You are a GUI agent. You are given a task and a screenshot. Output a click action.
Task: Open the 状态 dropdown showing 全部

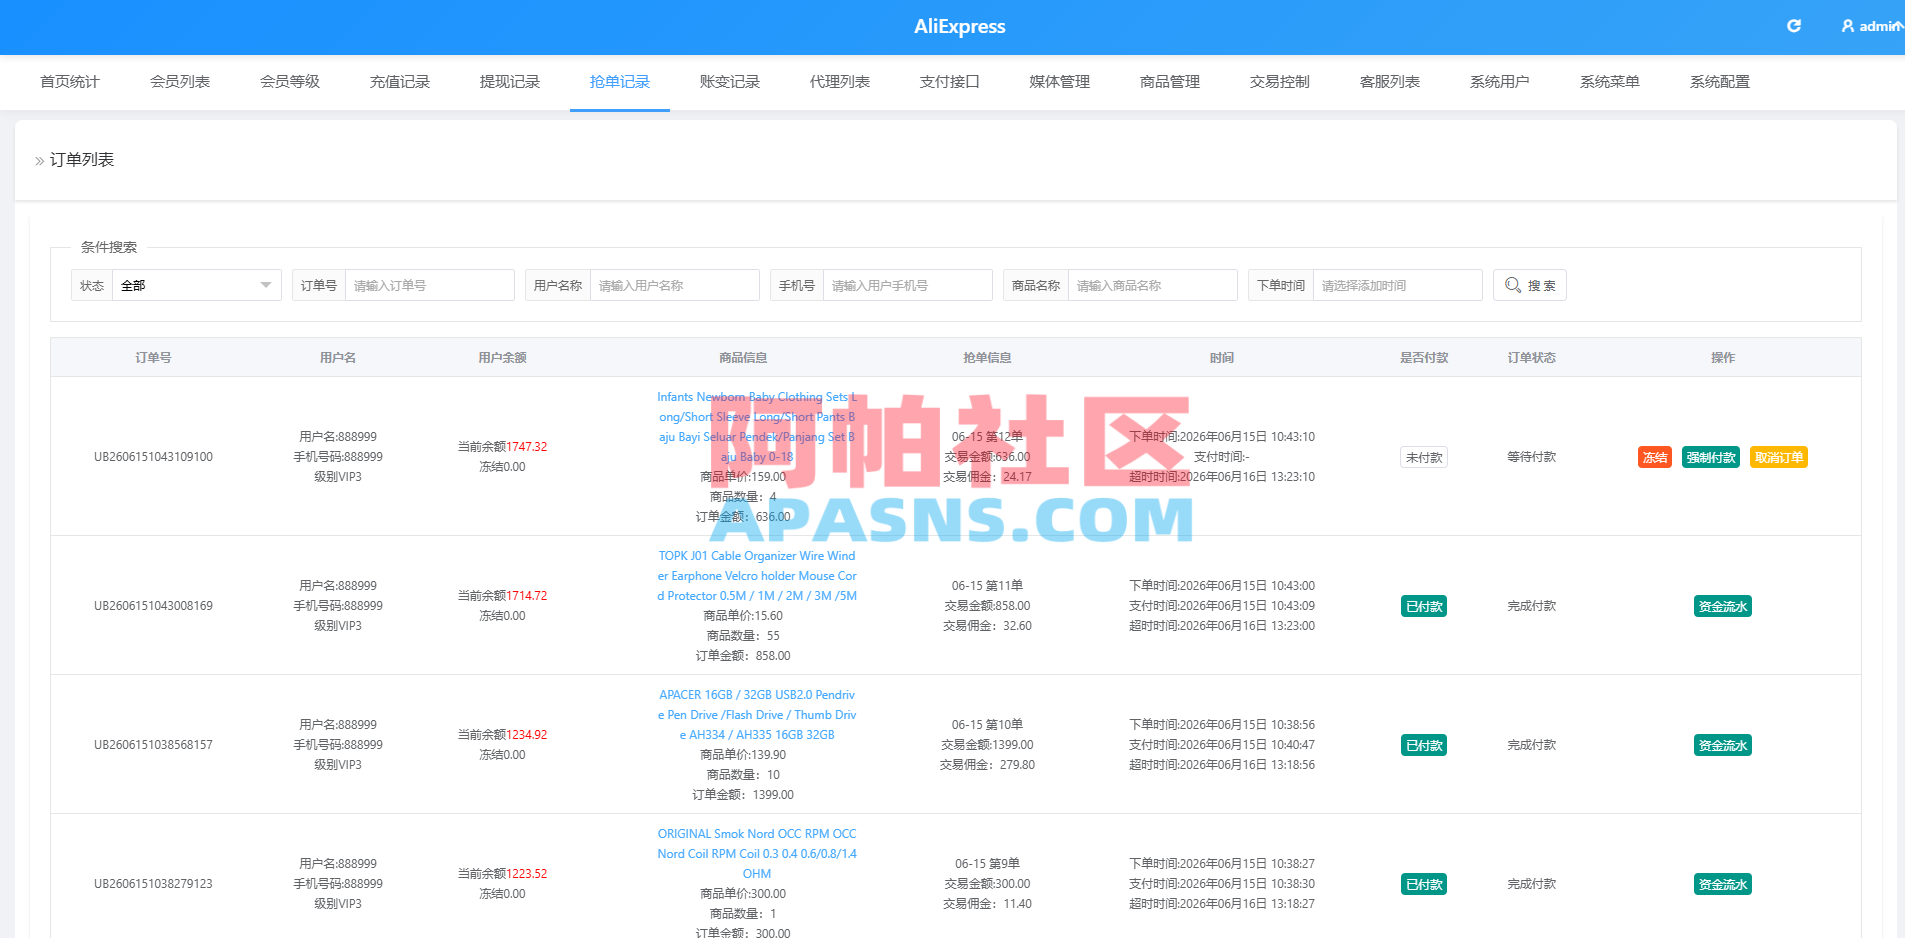tap(196, 285)
